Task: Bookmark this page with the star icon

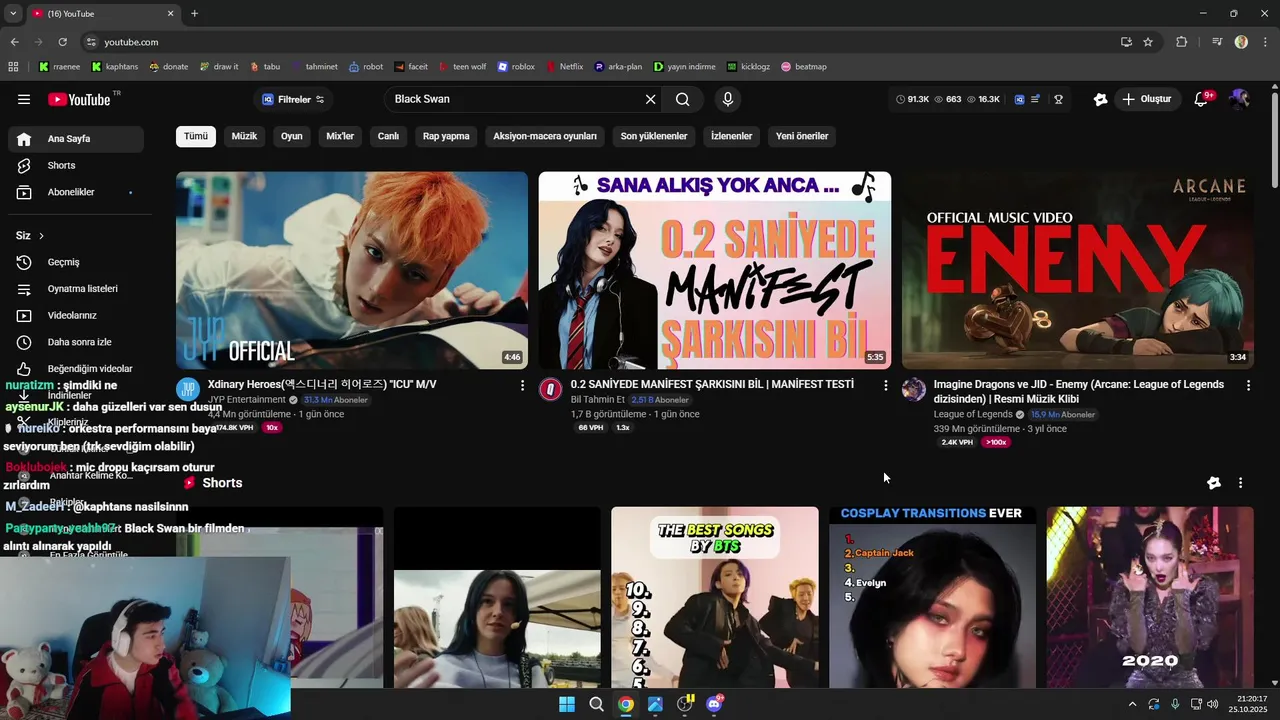Action: click(1148, 42)
